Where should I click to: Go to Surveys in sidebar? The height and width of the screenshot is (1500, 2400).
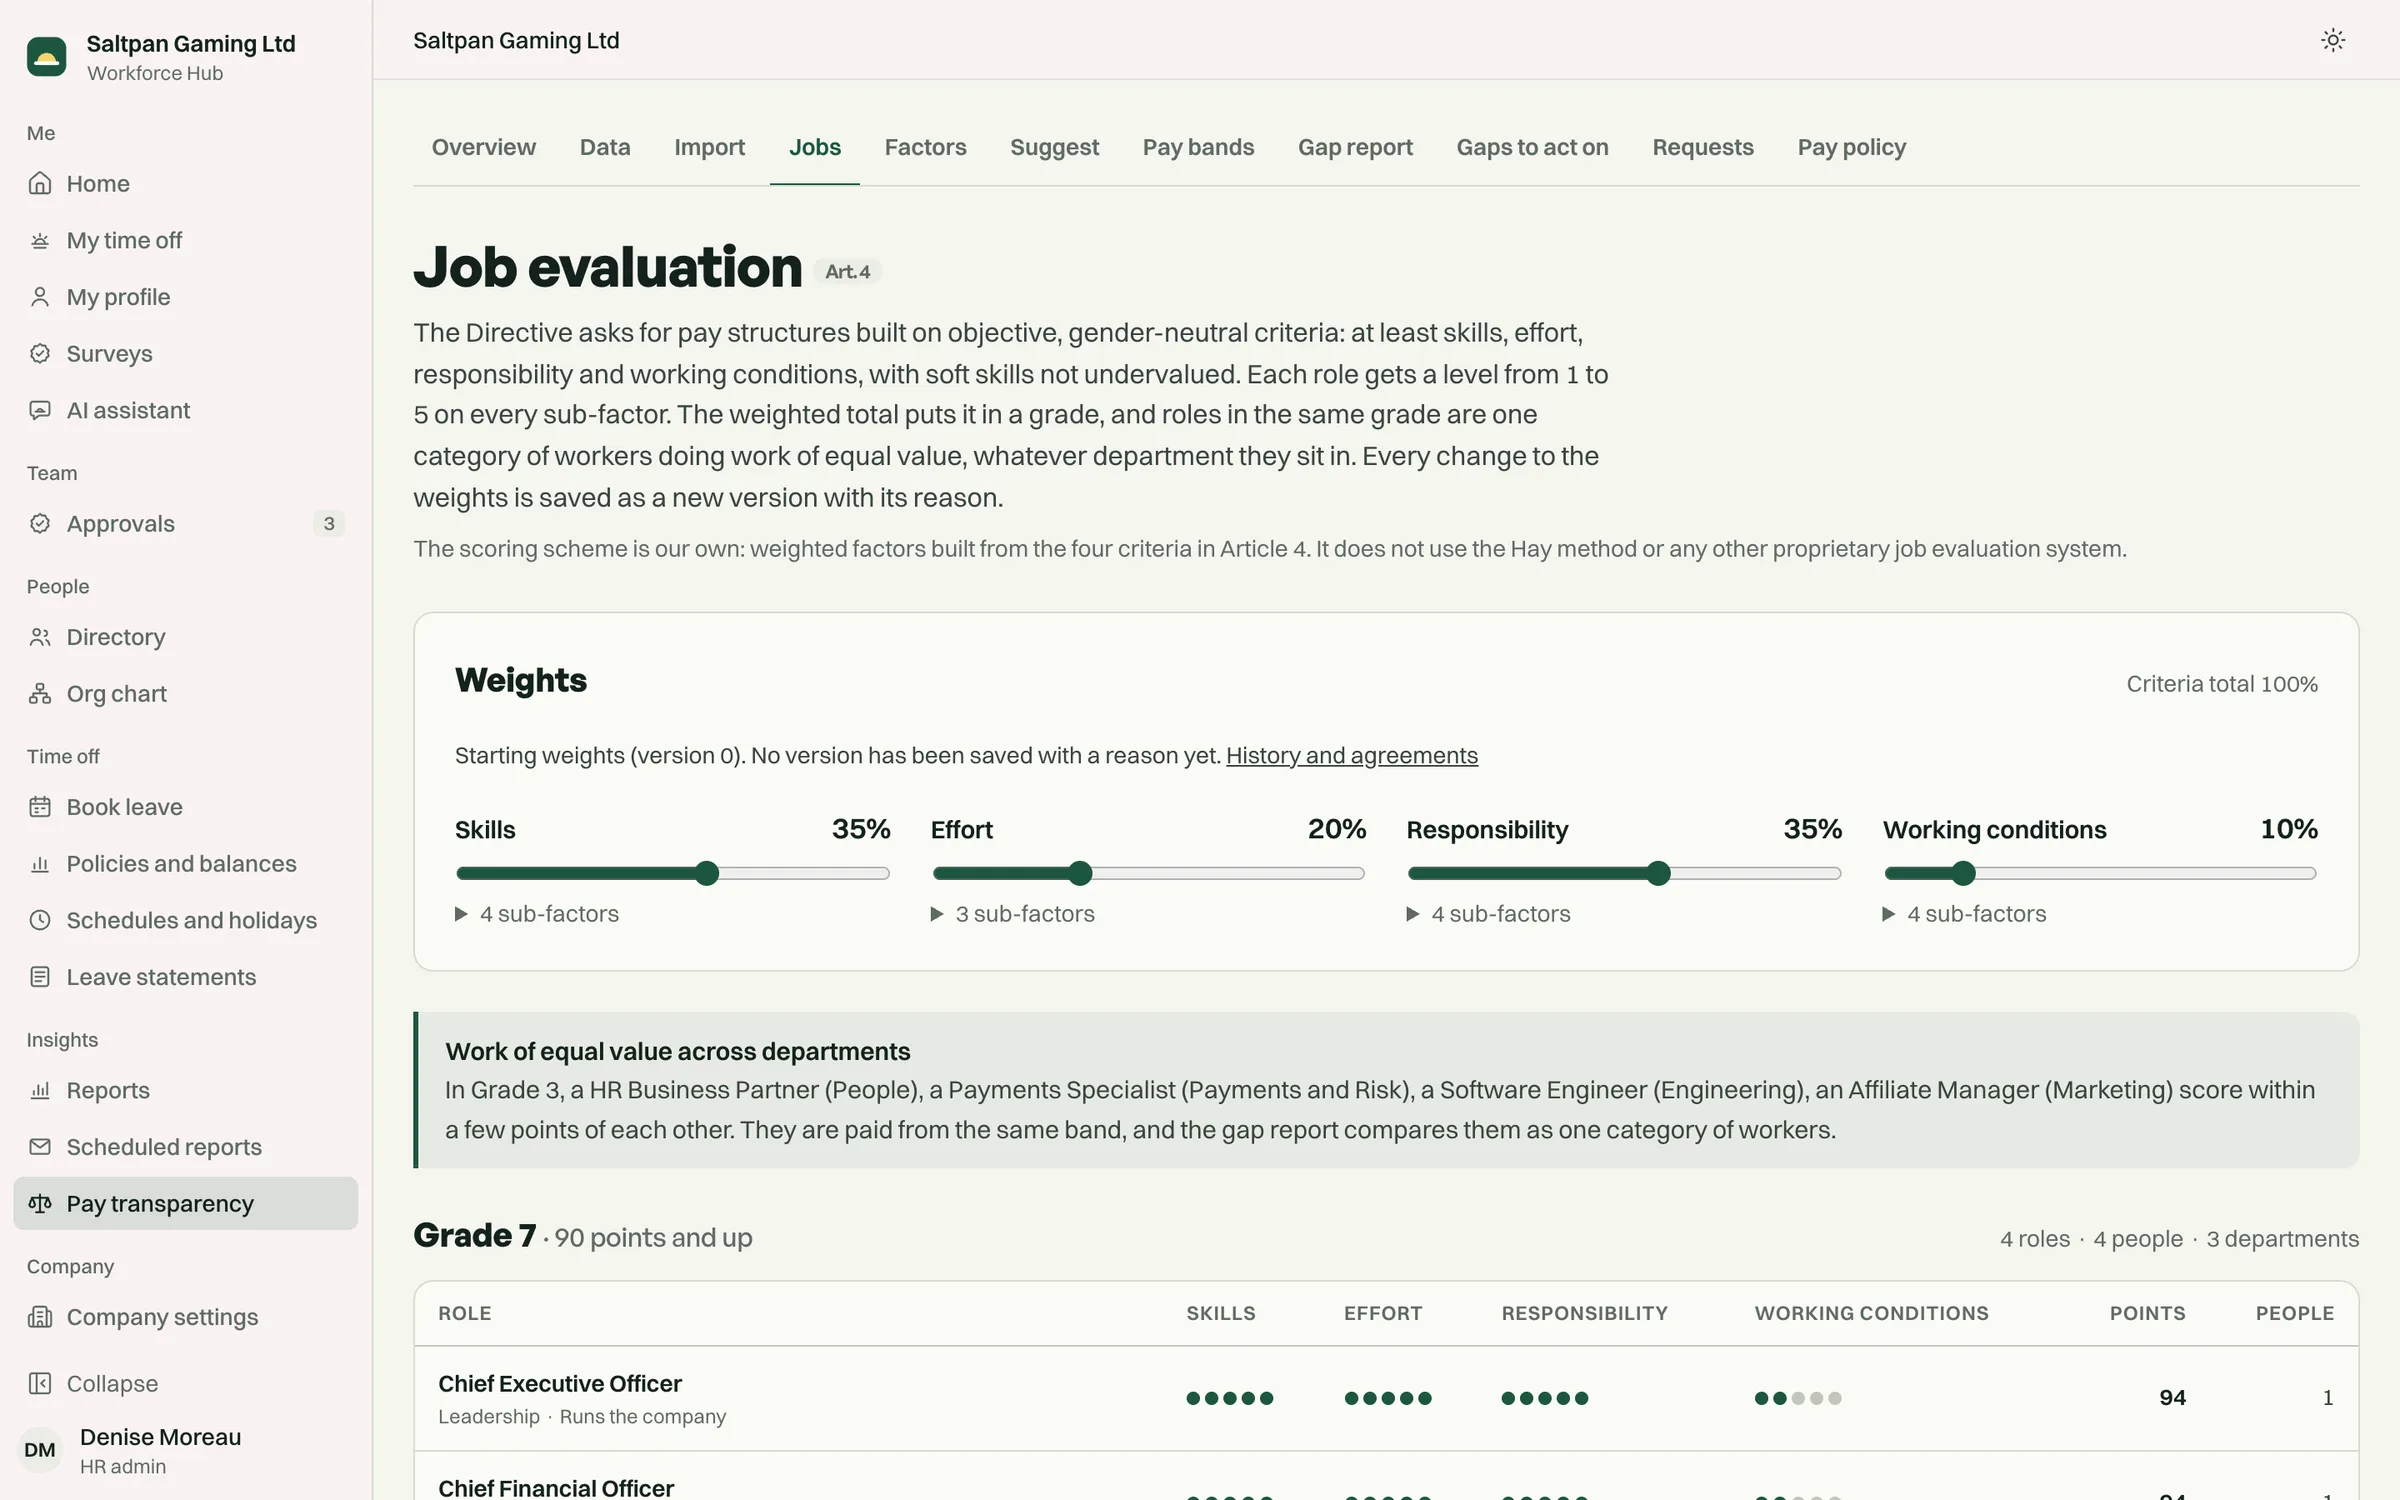click(186, 354)
